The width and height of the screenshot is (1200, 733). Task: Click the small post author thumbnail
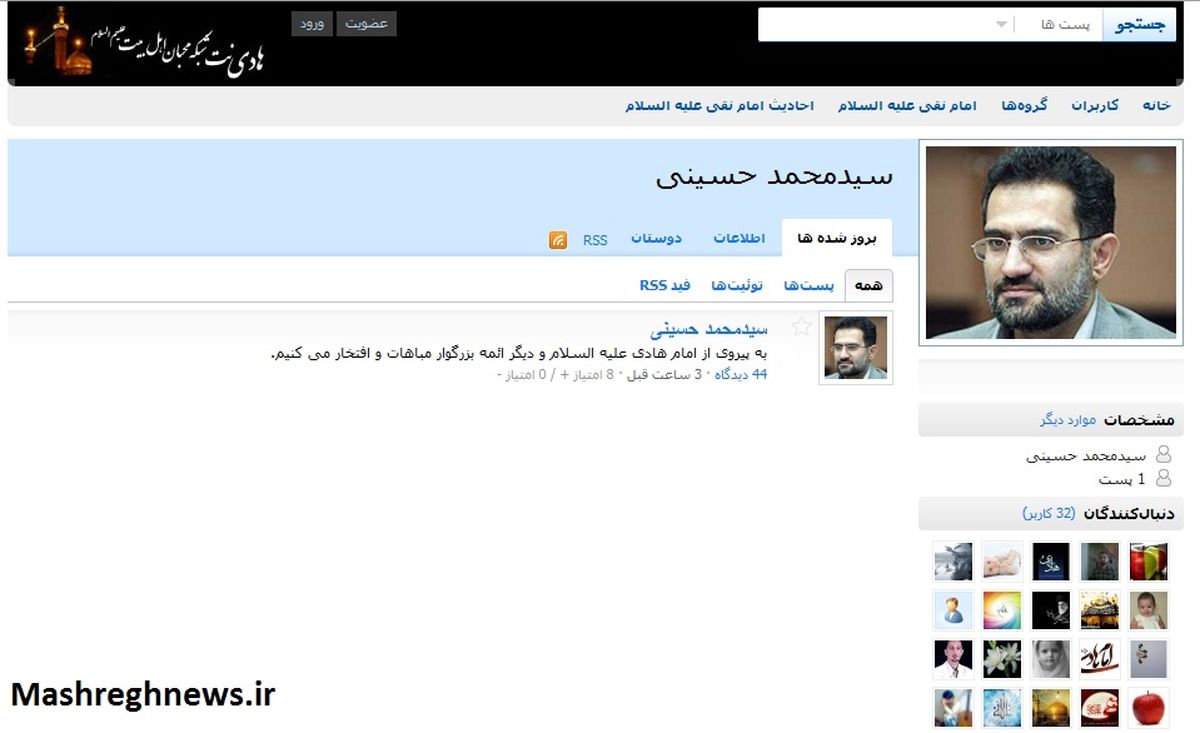(x=855, y=348)
